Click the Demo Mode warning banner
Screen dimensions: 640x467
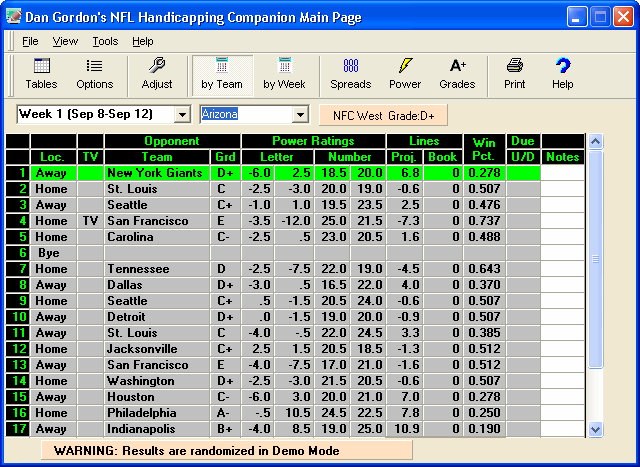tap(227, 451)
